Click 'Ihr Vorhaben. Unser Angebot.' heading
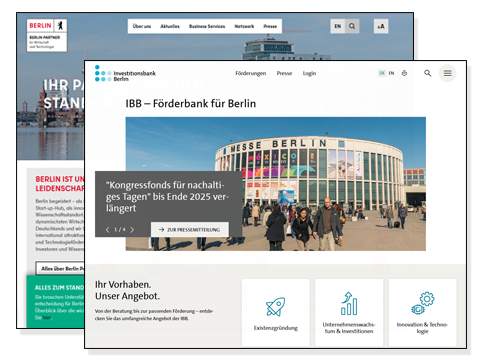 coord(127,290)
